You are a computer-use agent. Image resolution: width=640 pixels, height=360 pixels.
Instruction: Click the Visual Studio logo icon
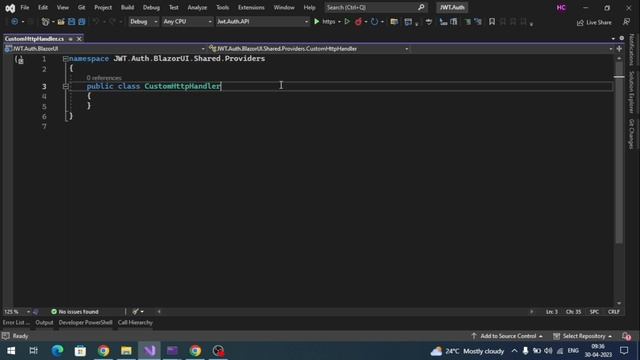[10, 8]
